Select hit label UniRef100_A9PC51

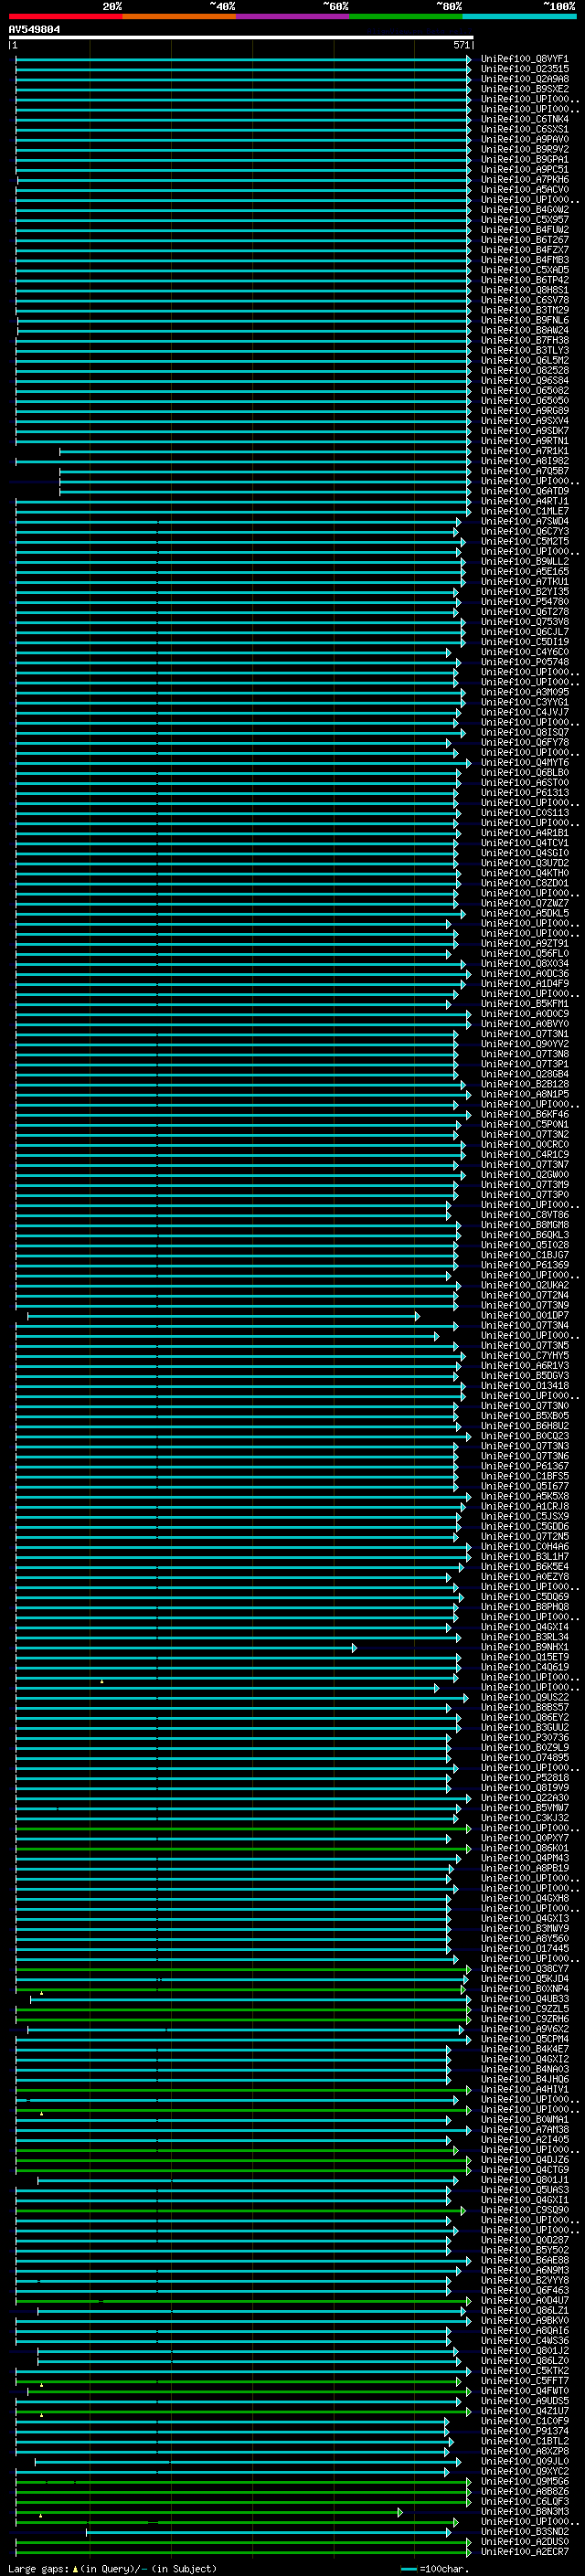click(x=524, y=169)
